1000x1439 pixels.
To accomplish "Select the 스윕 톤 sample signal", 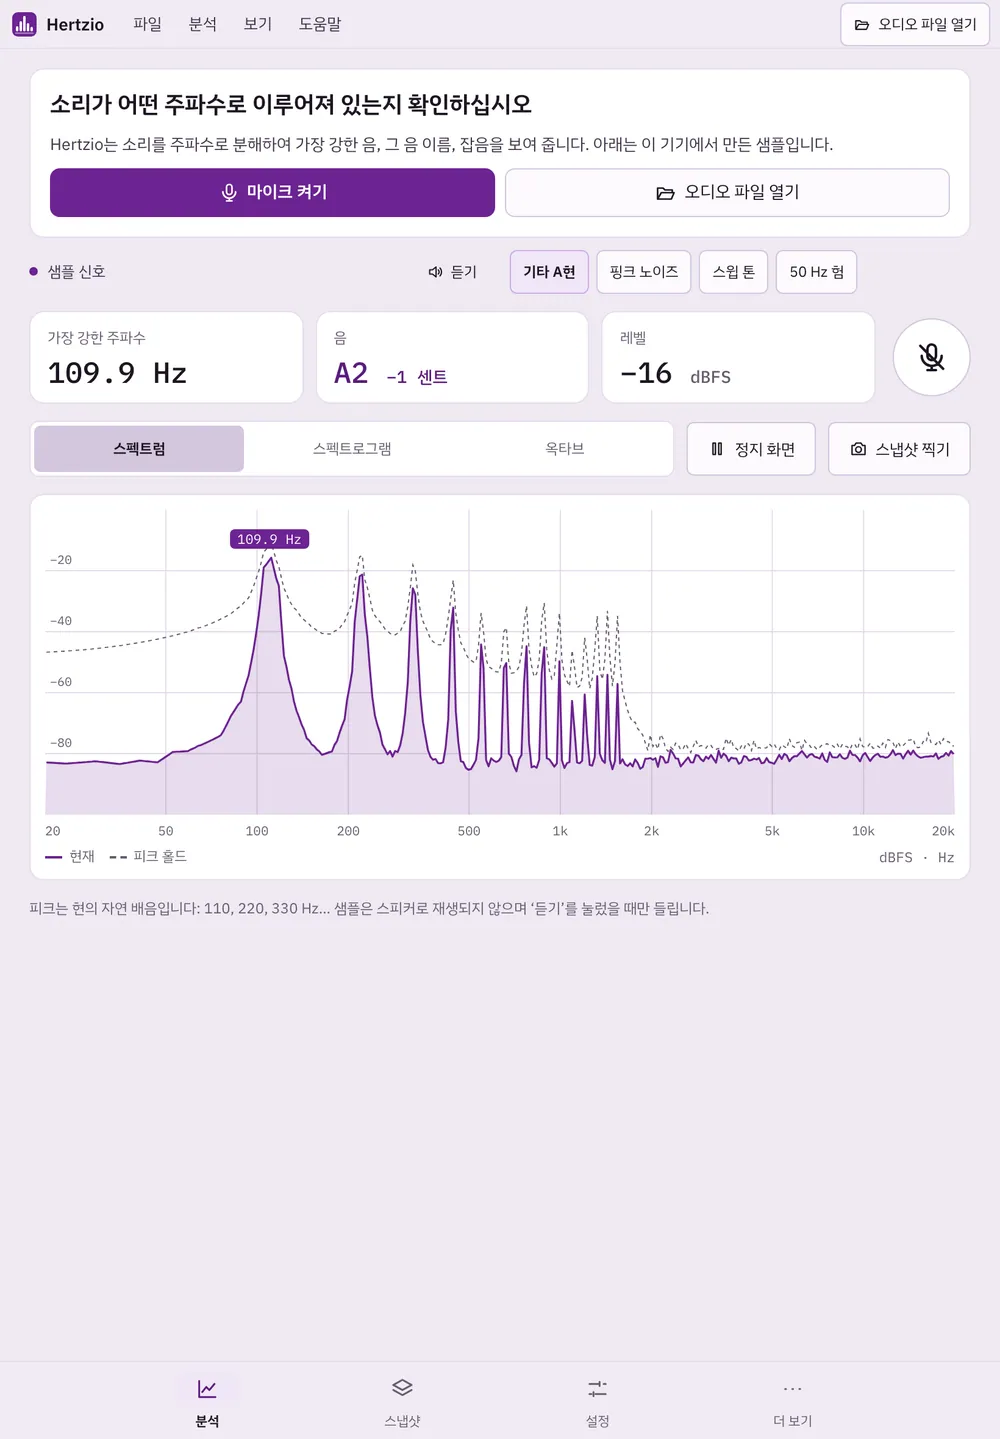I will coord(733,272).
